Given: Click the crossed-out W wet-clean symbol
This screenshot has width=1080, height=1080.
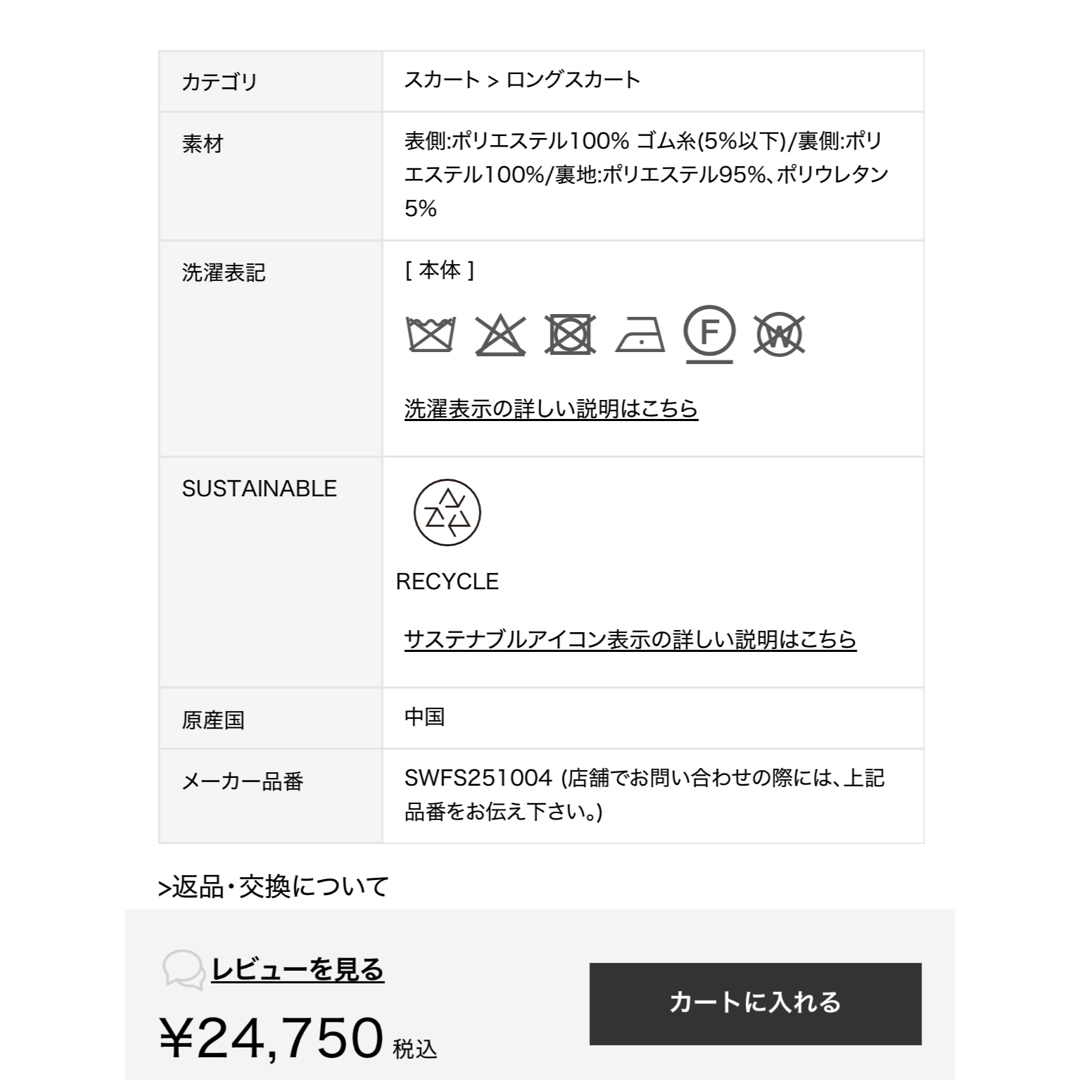Looking at the screenshot, I should pos(779,335).
